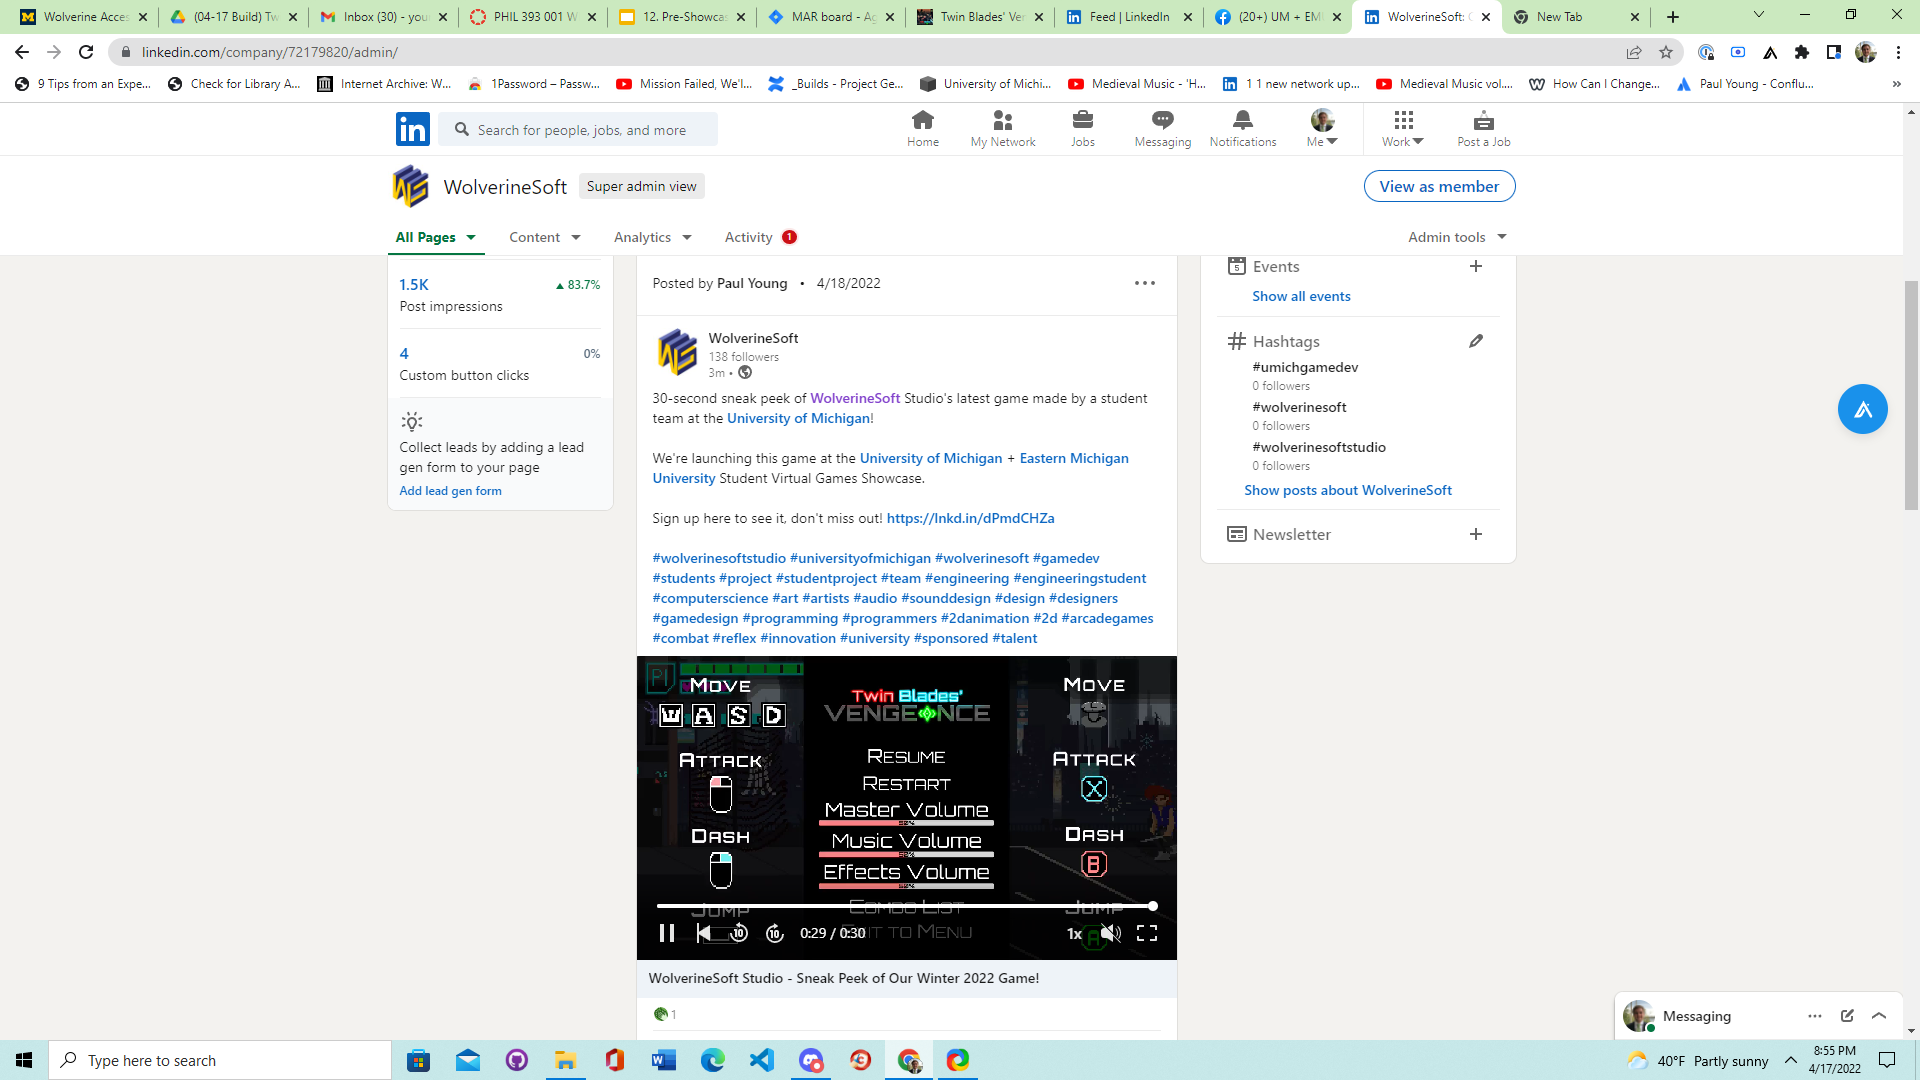
Task: Change the 1x playback speed
Action: (1073, 933)
